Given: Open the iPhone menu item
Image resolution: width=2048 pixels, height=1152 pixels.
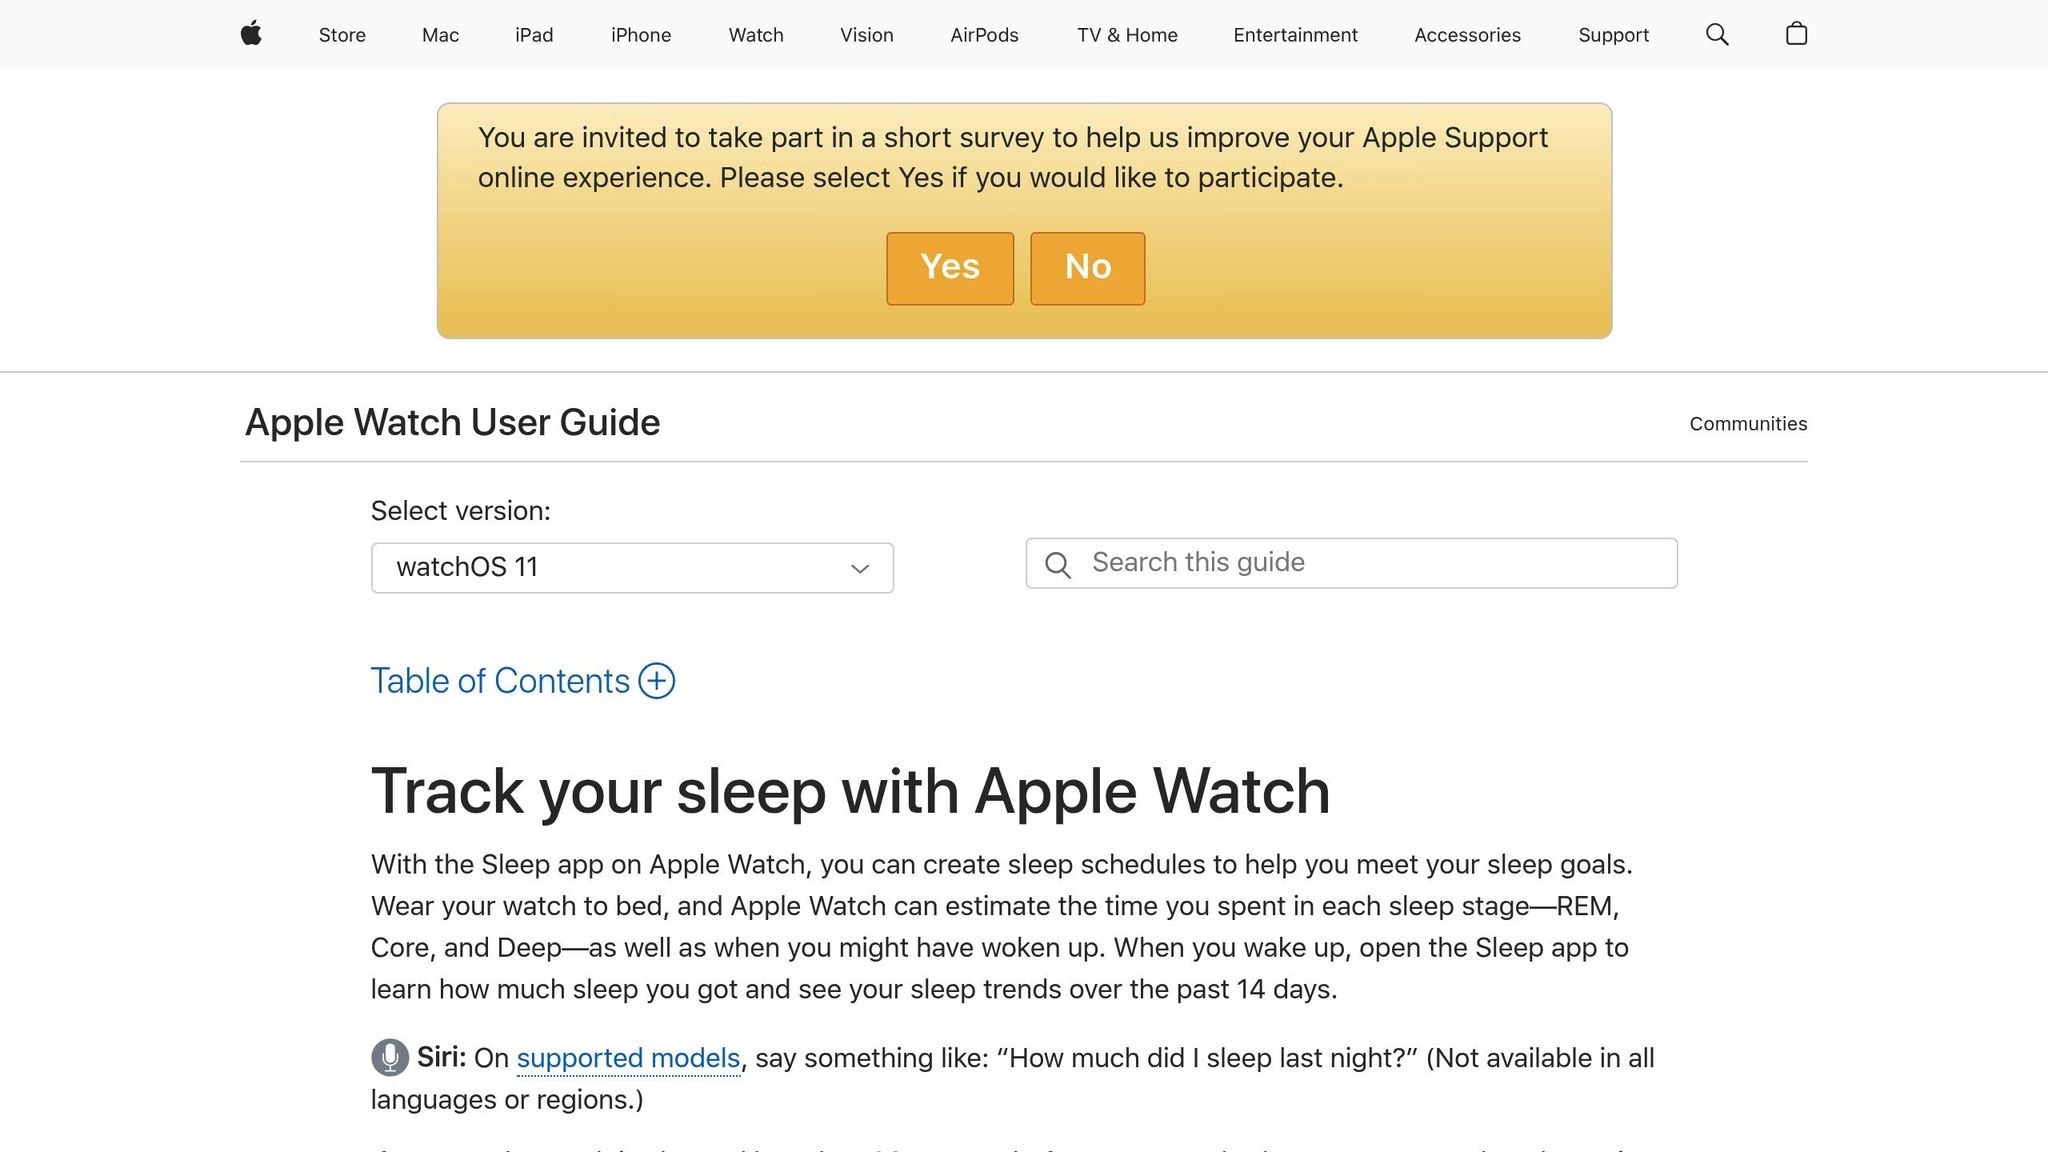Looking at the screenshot, I should coord(641,35).
